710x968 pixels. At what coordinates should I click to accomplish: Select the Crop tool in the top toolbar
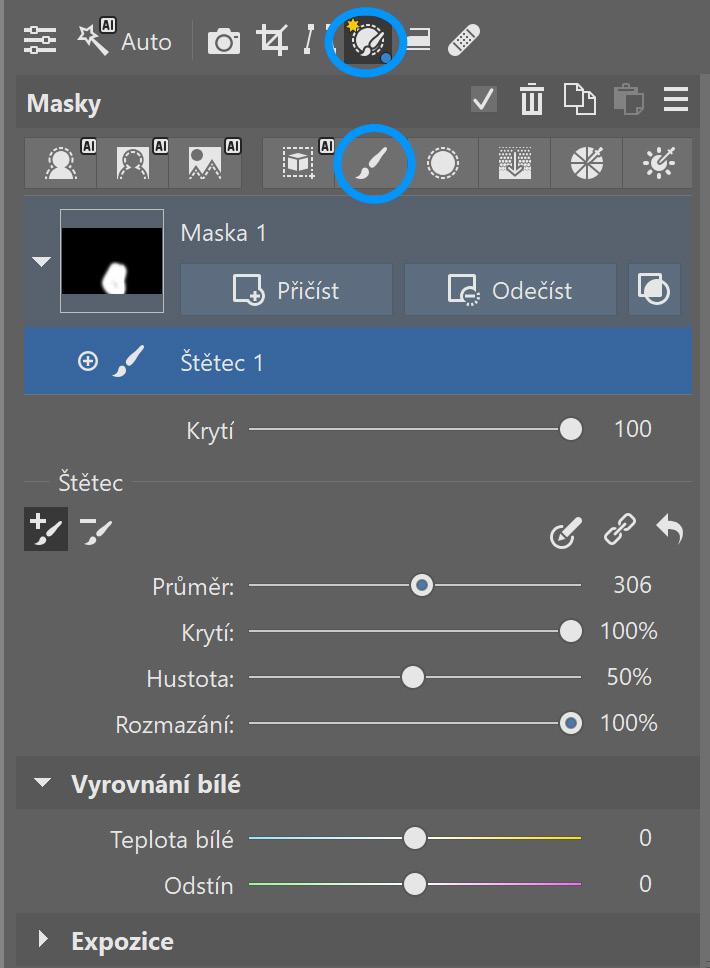[271, 41]
